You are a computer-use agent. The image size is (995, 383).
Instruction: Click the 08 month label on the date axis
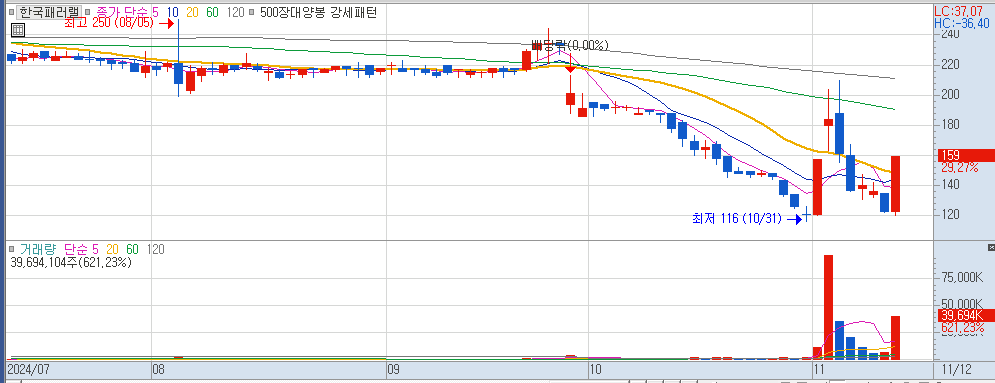click(159, 369)
